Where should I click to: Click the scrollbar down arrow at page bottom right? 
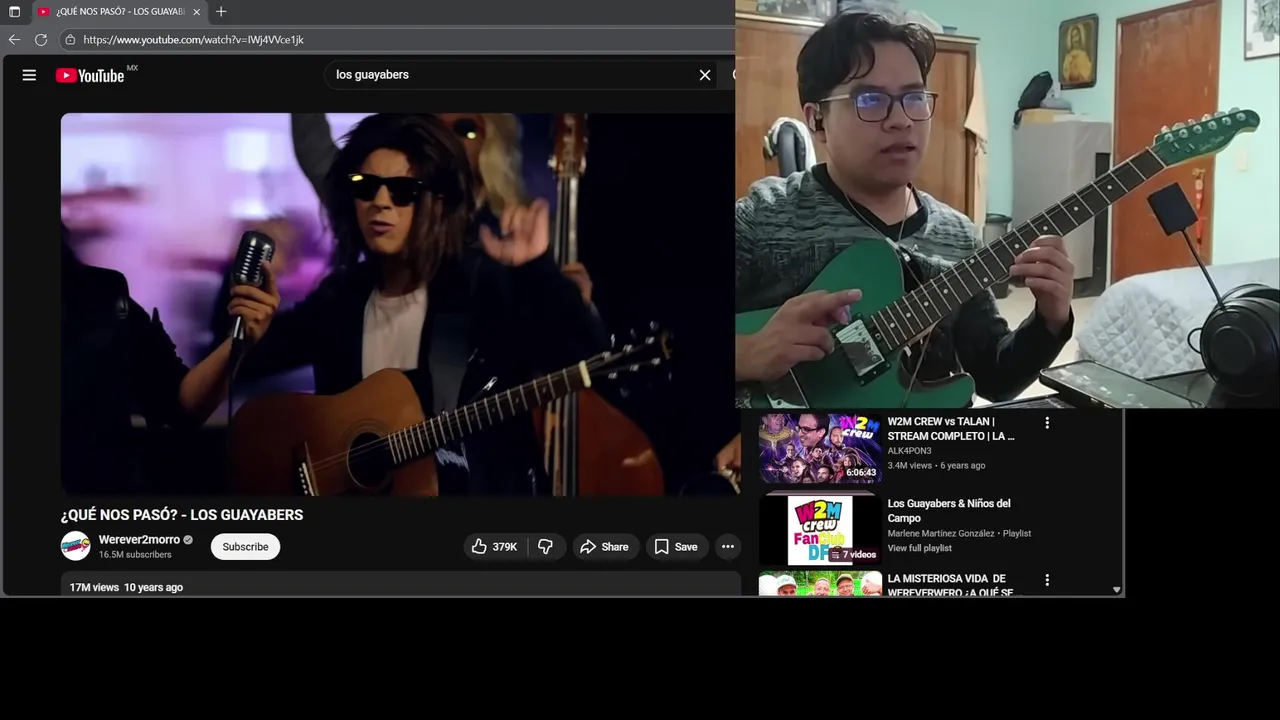pos(1117,590)
